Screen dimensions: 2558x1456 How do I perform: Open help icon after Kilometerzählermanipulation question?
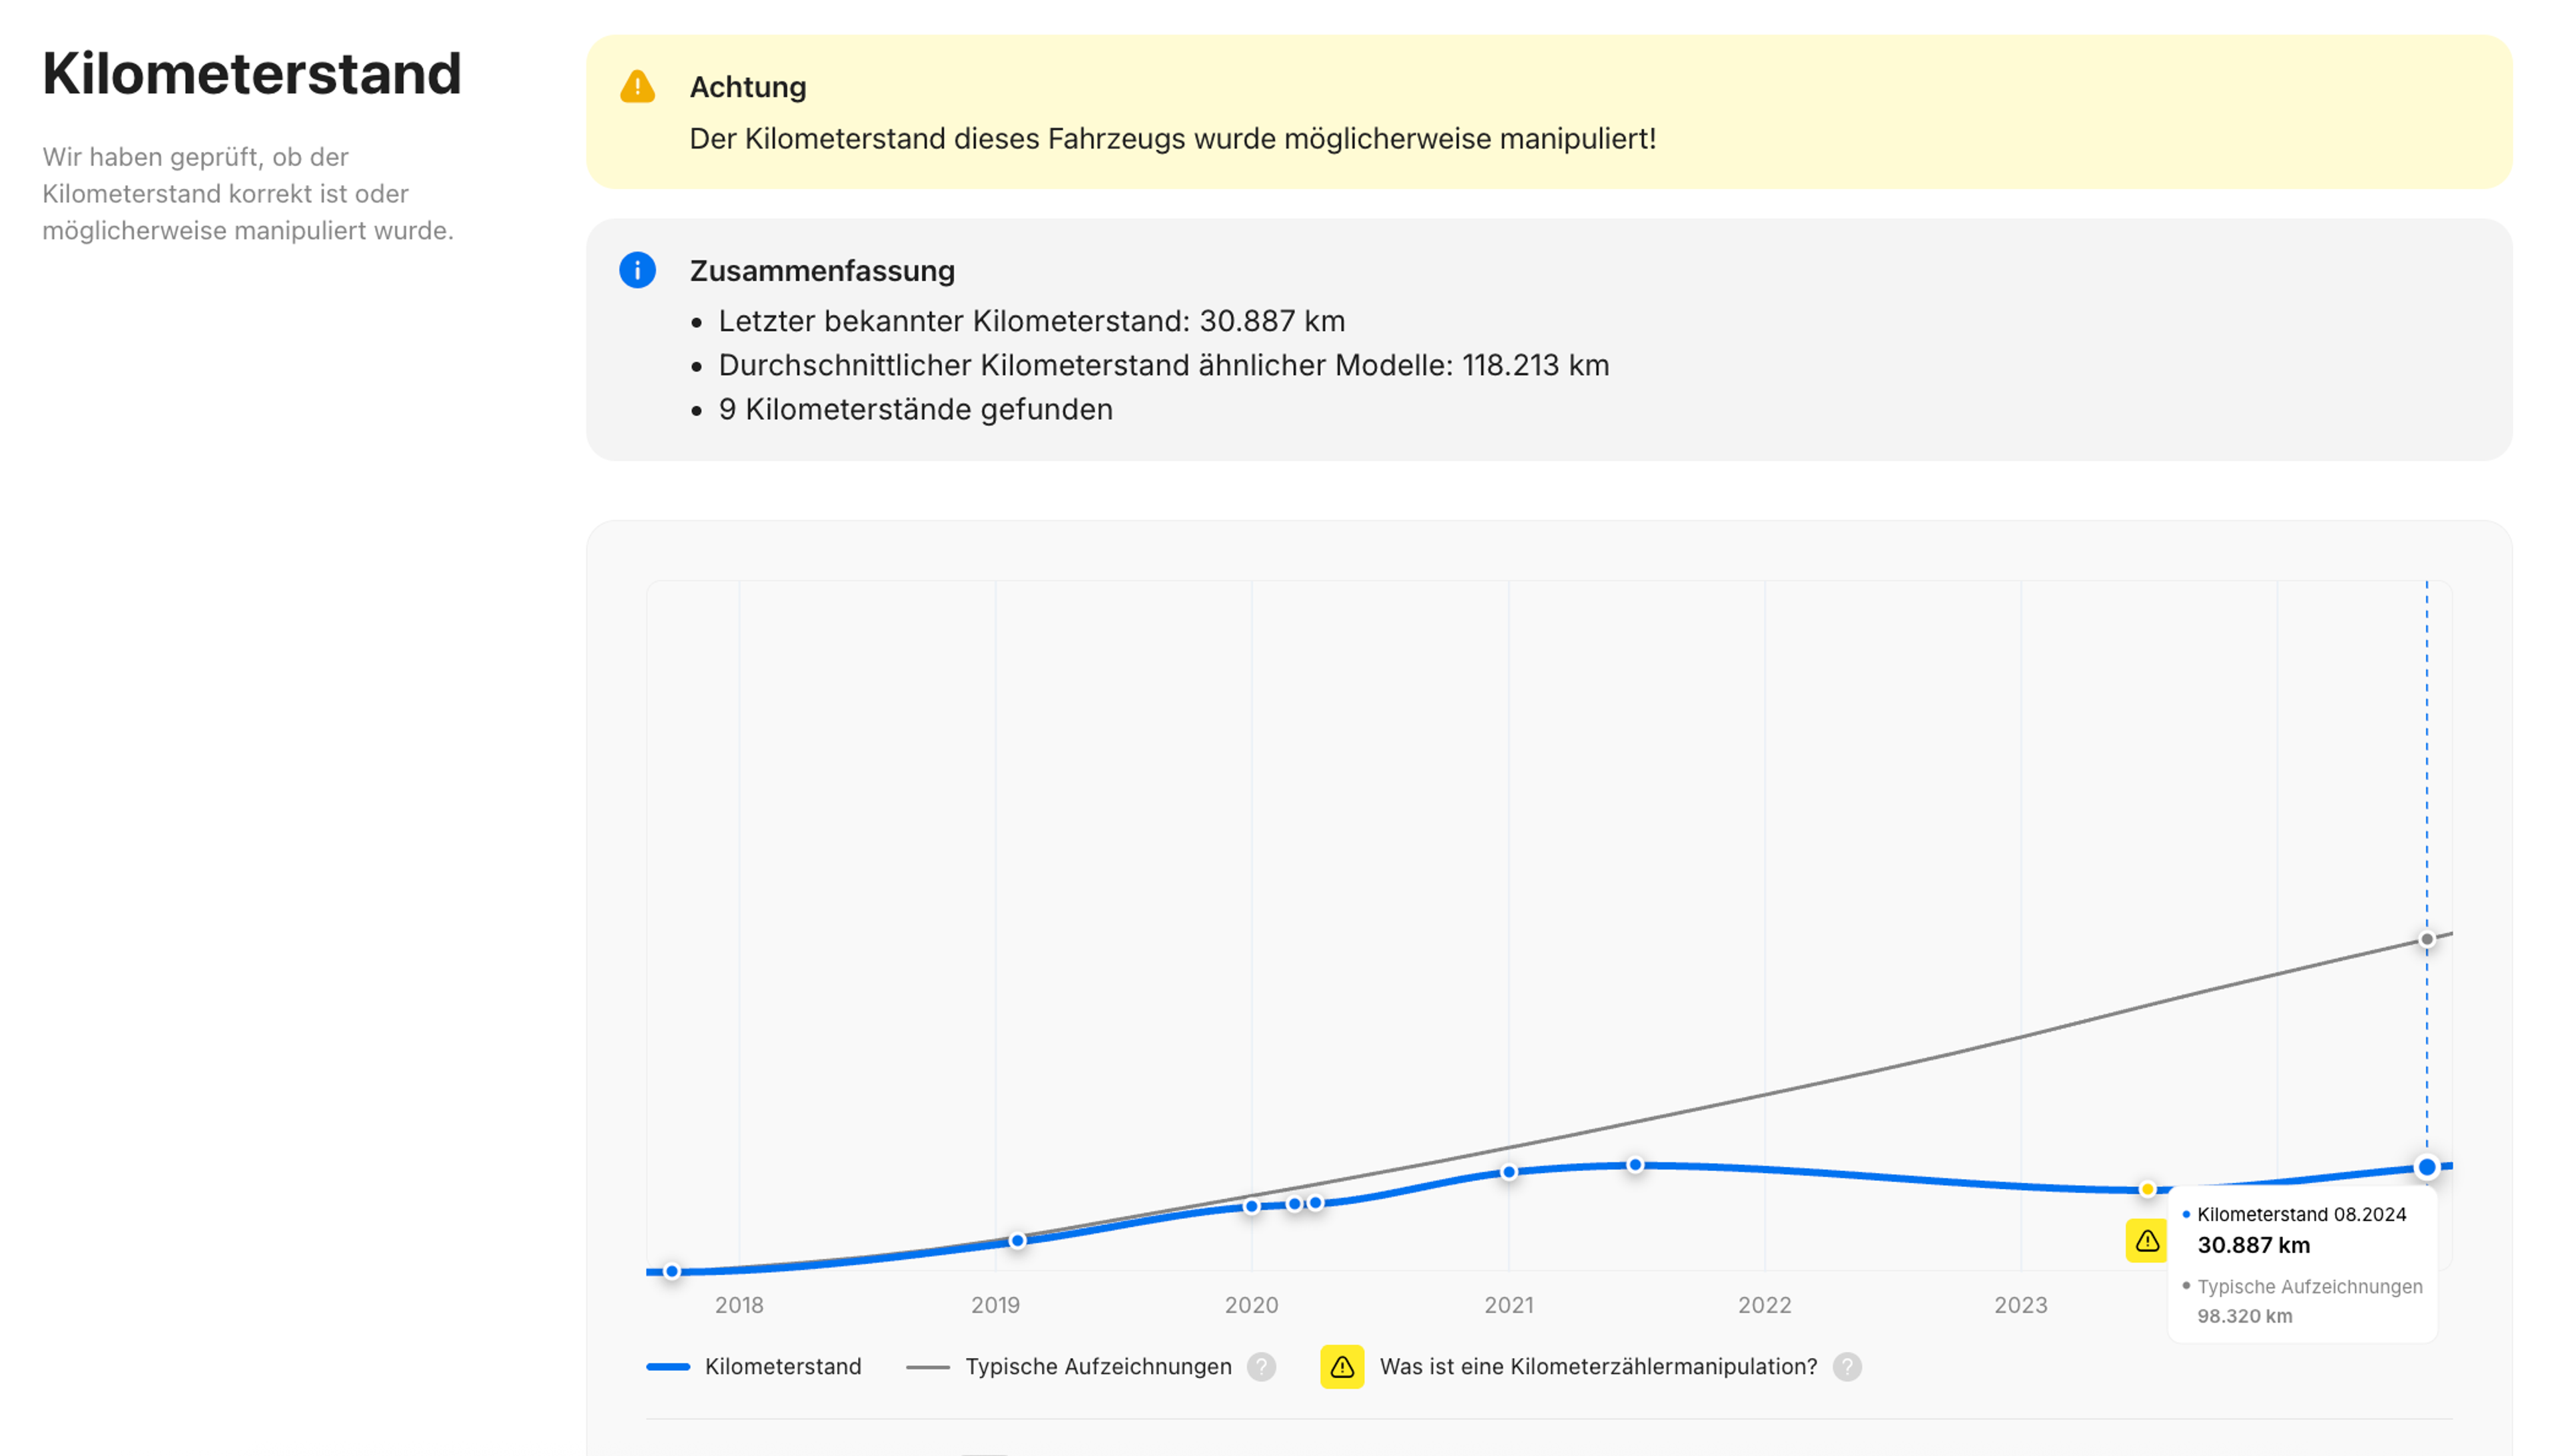pos(1847,1366)
